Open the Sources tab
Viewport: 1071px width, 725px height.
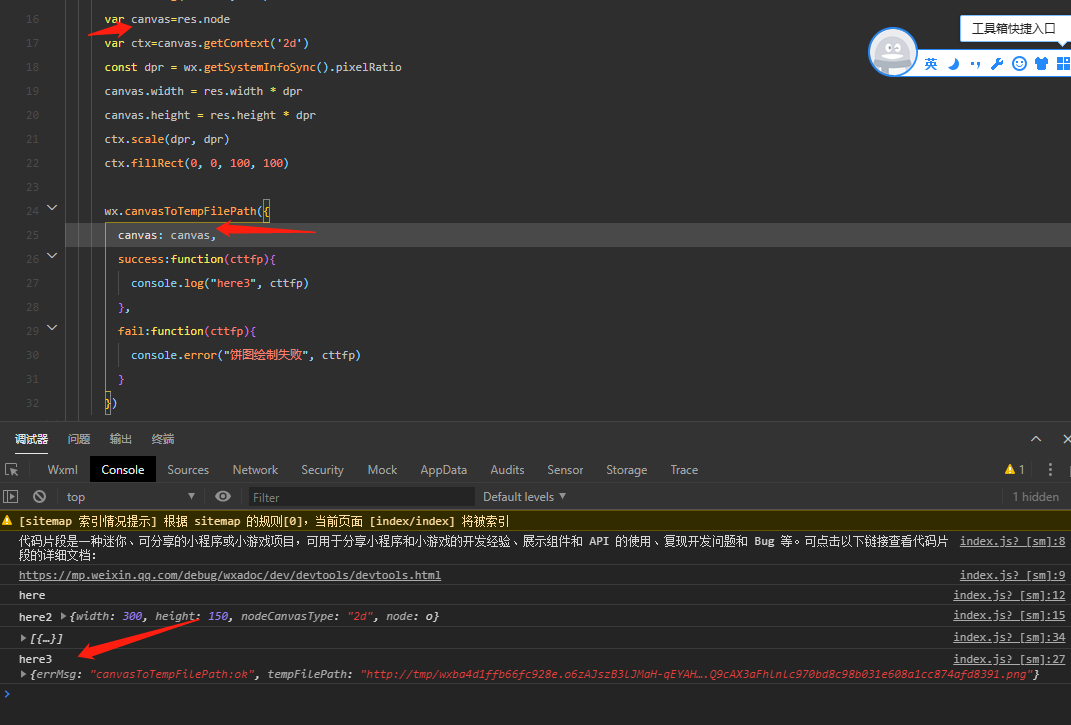[x=188, y=469]
